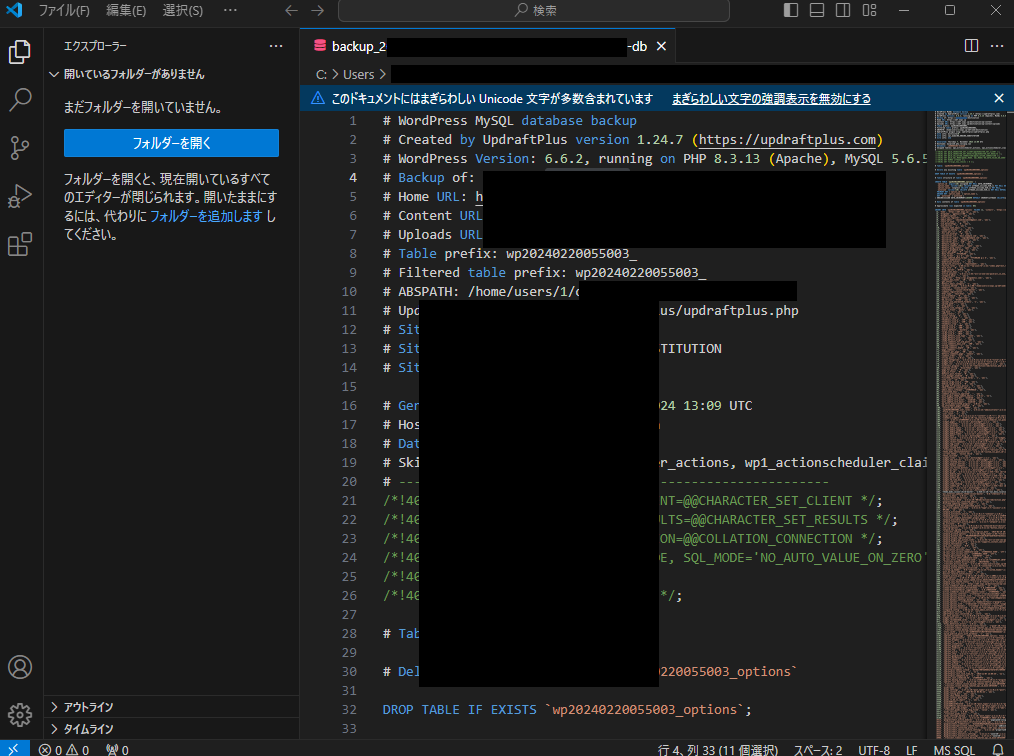Viewport: 1014px width, 756px height.
Task: Click the 検索 command center search box
Action: coord(535,10)
